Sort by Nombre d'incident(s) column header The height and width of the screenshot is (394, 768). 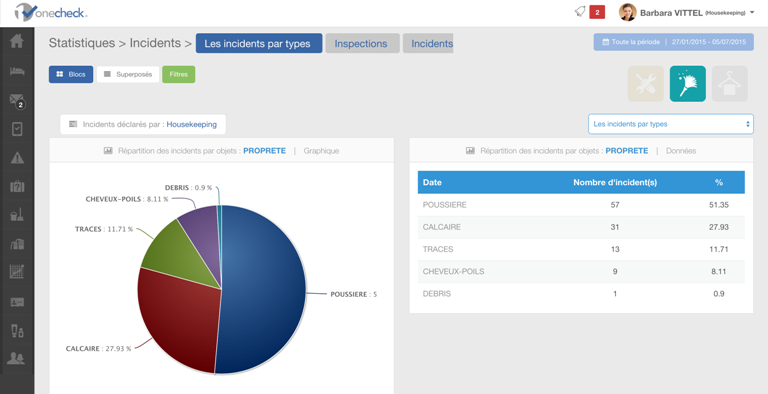coord(615,182)
